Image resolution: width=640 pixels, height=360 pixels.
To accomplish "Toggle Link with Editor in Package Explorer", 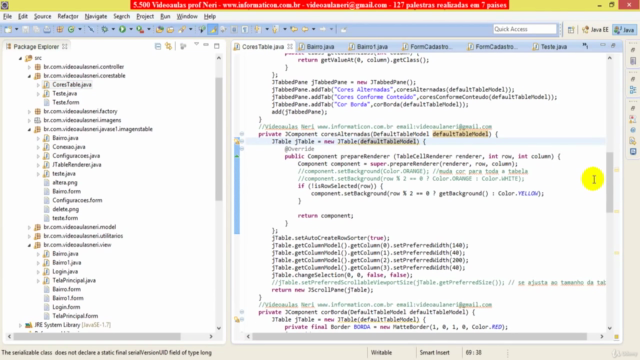I will click(x=169, y=47).
